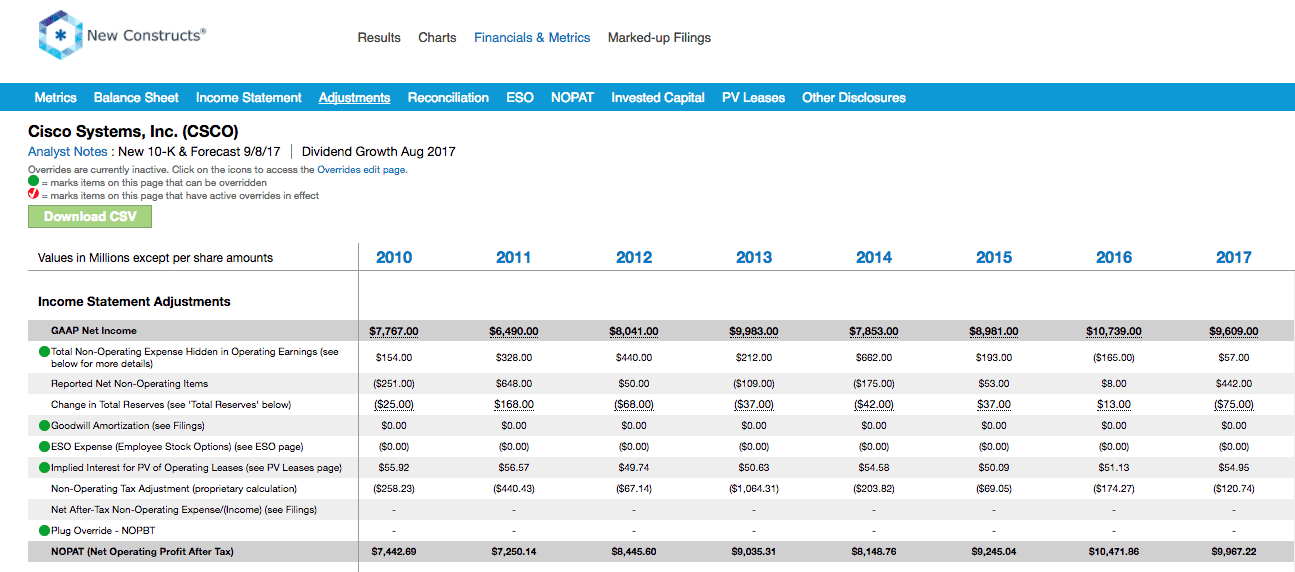Image resolution: width=1295 pixels, height=572 pixels.
Task: Click green override dot for Implied Interest
Action: [44, 468]
